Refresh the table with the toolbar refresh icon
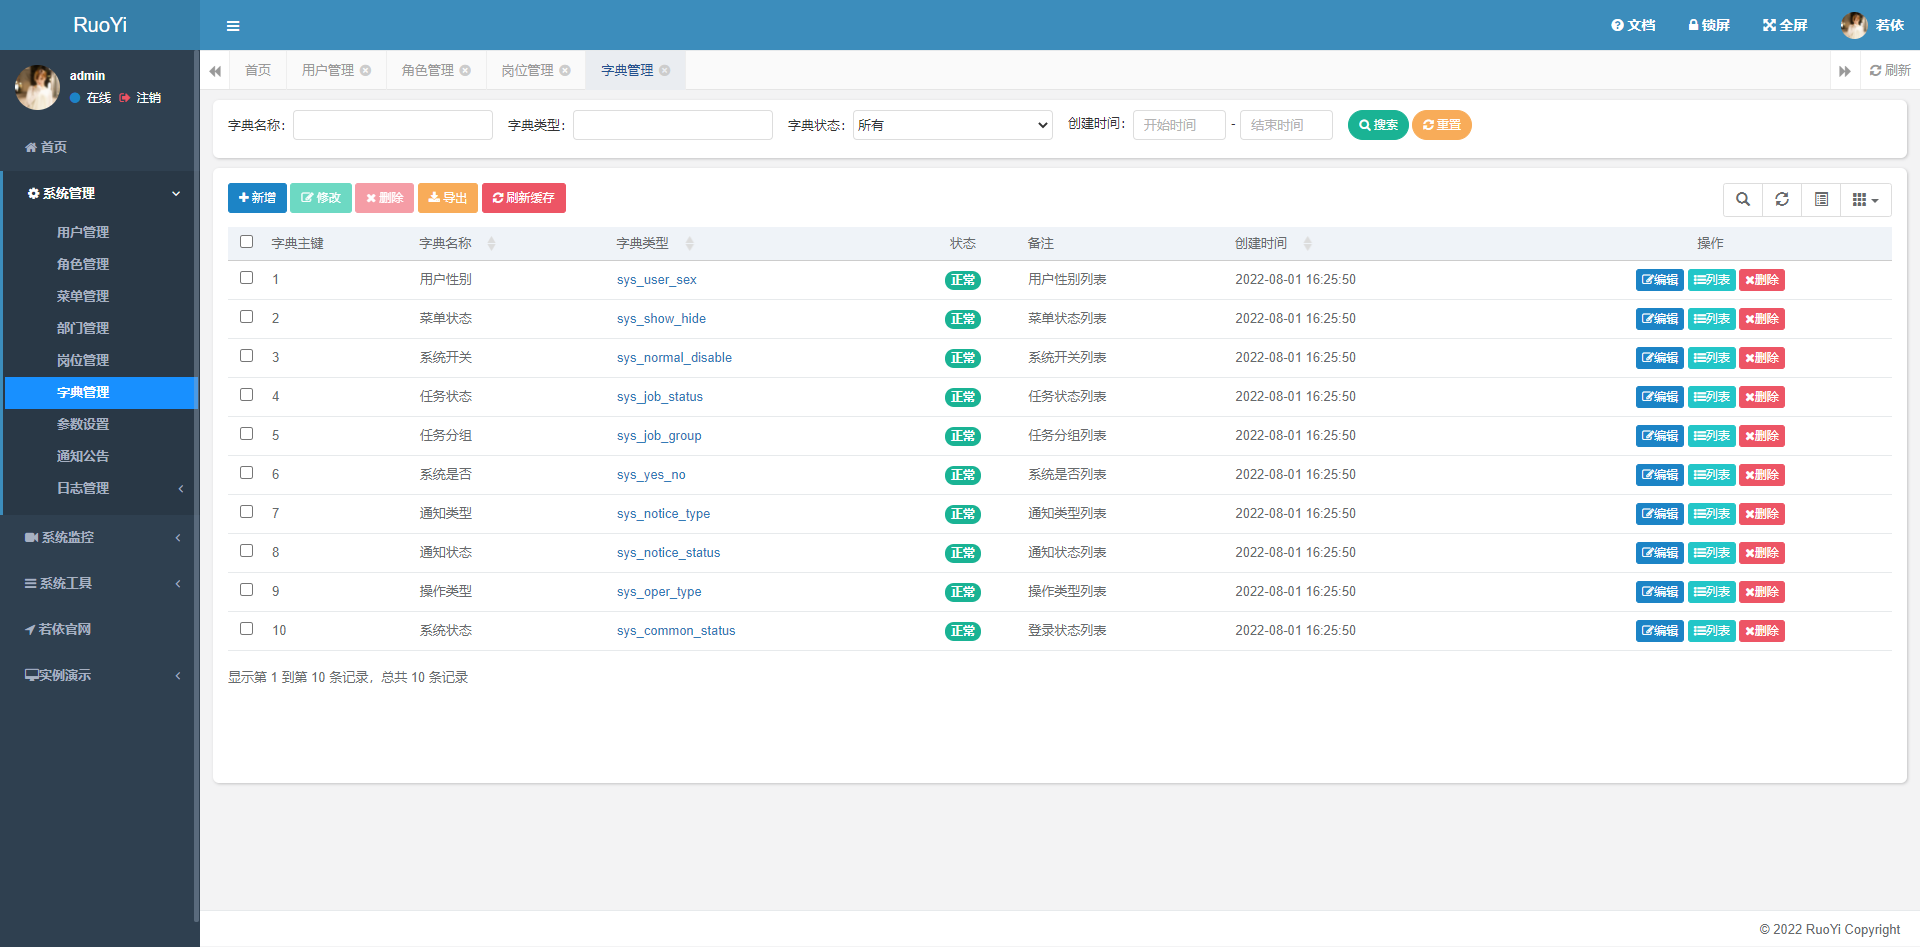1920x947 pixels. (x=1782, y=199)
